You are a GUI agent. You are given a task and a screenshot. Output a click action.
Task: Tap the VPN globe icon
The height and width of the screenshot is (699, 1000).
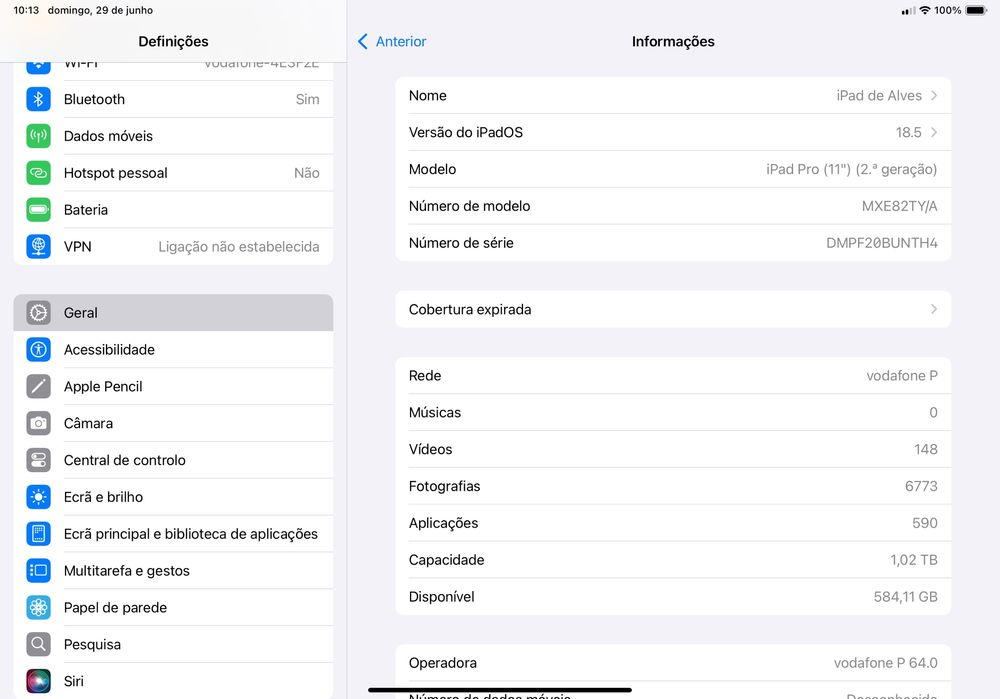(38, 247)
